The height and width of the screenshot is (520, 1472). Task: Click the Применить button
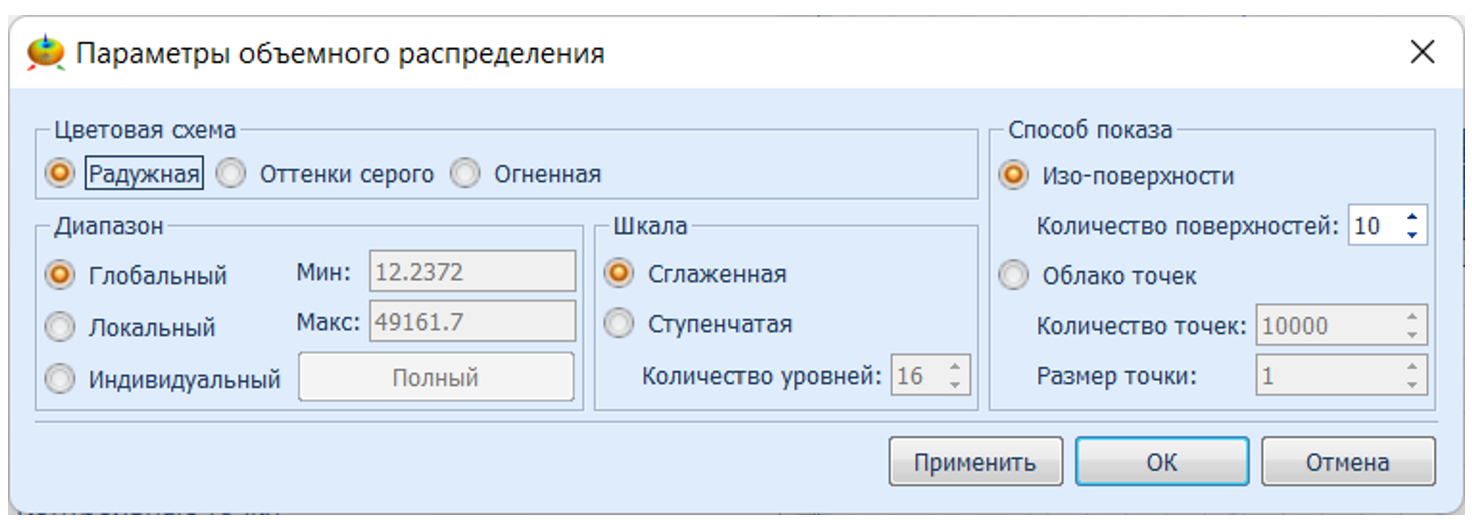point(974,462)
